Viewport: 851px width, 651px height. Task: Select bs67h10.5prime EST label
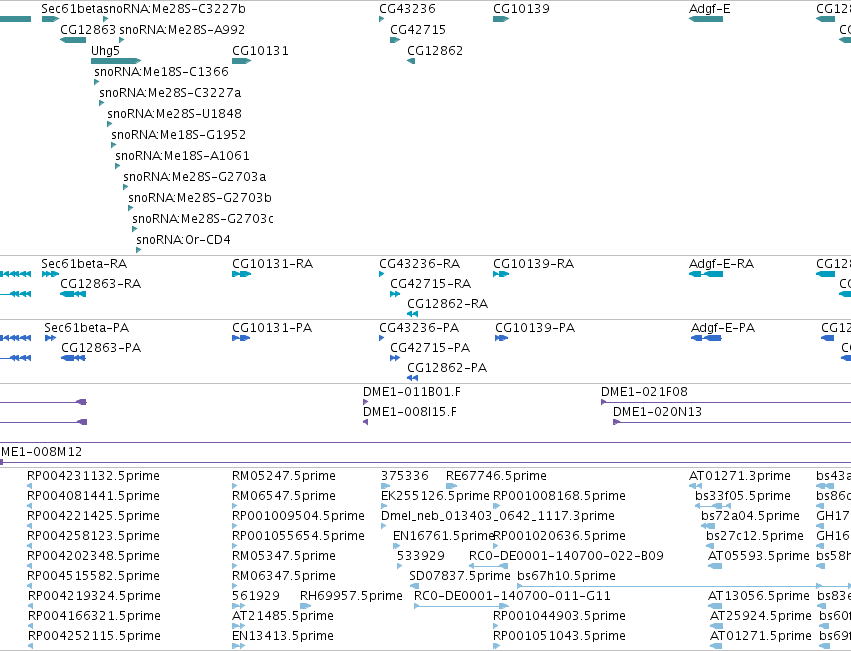point(567,576)
